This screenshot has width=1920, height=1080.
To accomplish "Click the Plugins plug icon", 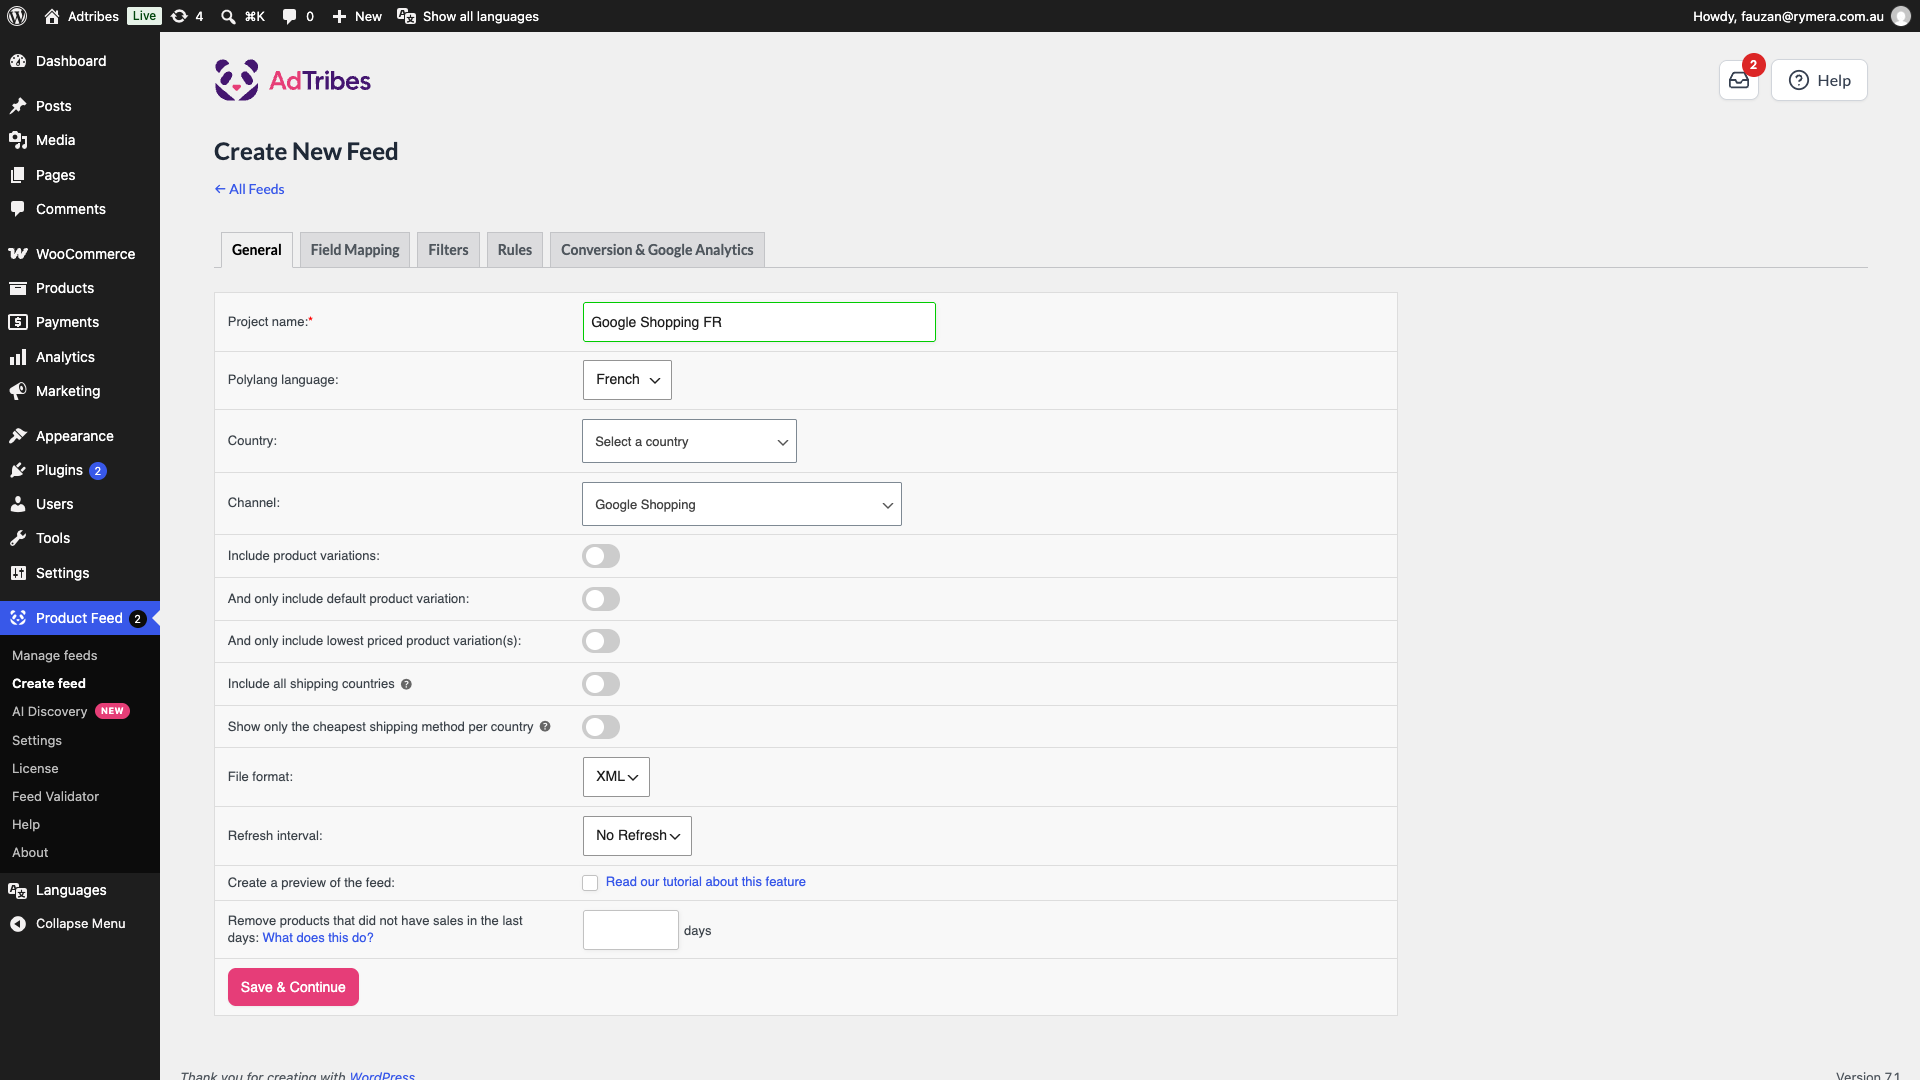I will pos(18,470).
